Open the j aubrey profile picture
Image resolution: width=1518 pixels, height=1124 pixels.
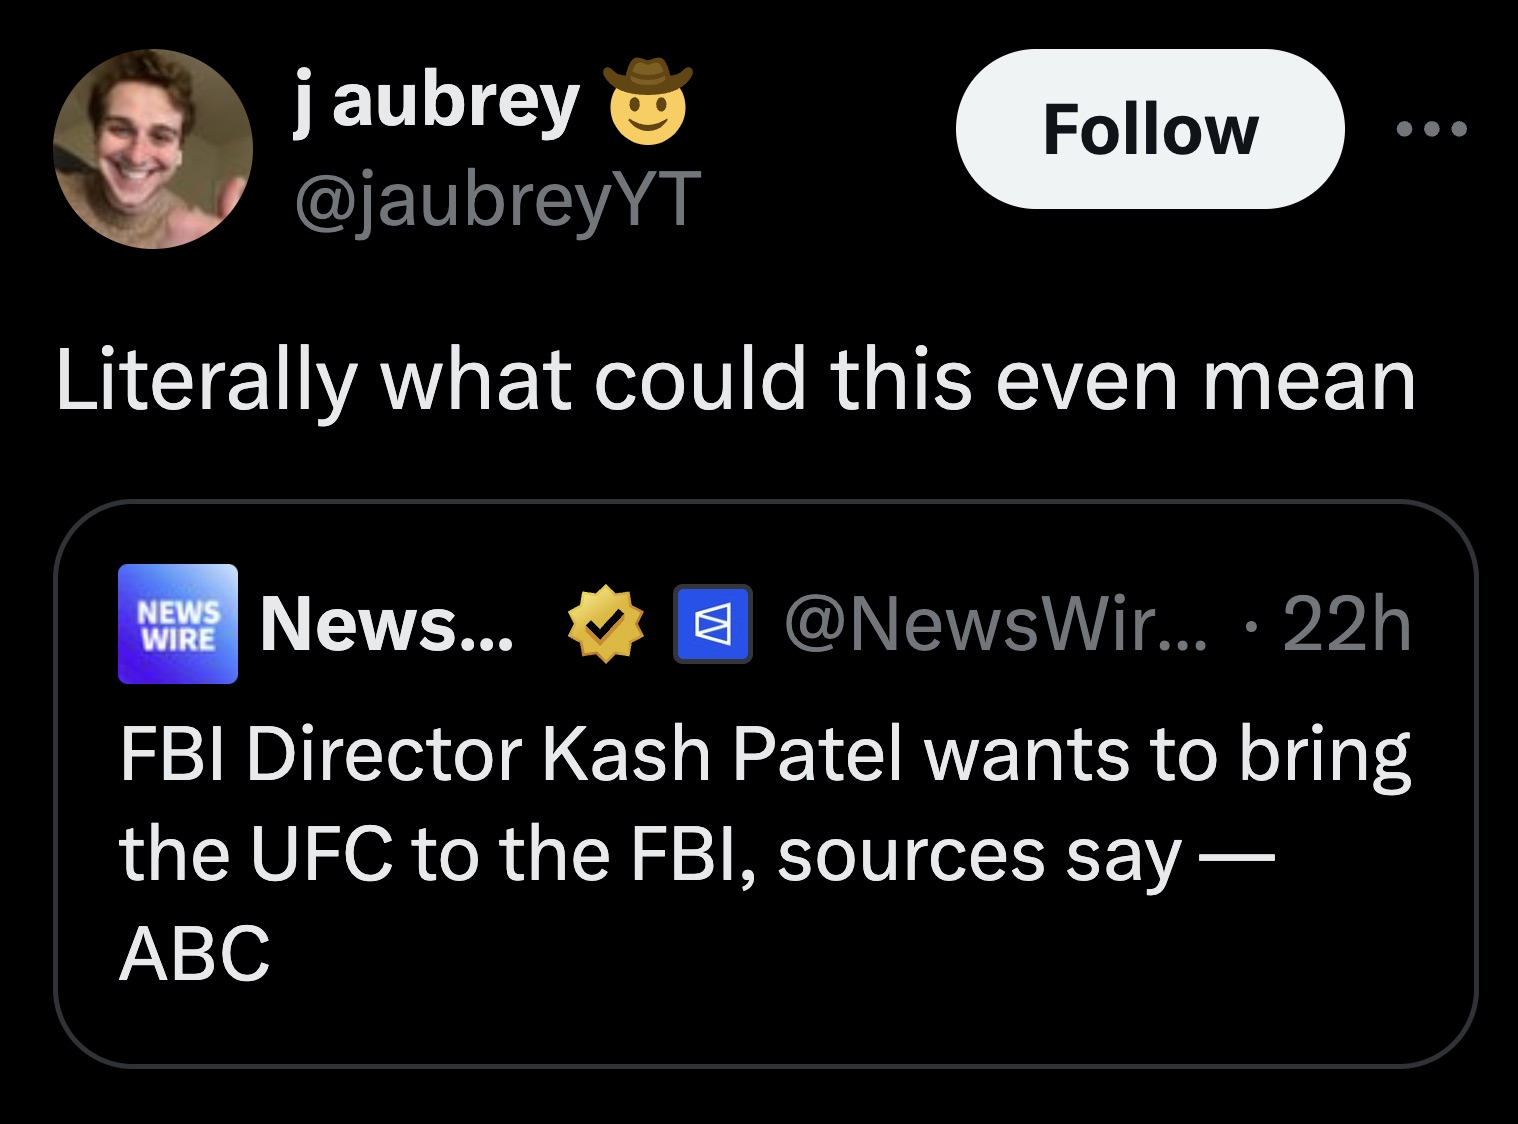152,149
